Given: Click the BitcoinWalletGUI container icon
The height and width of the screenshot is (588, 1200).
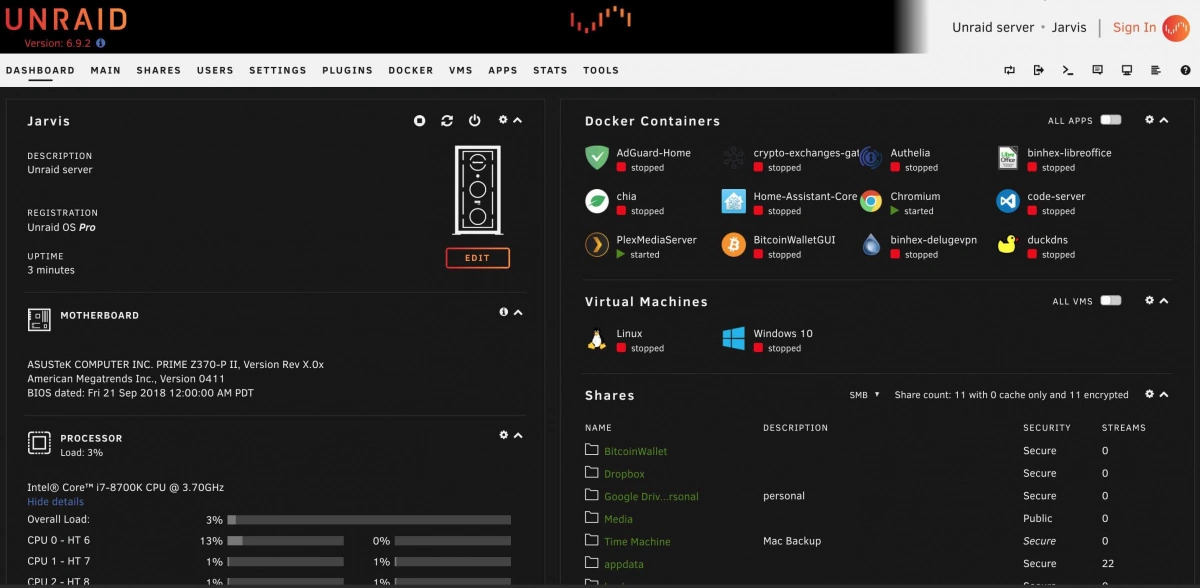Looking at the screenshot, I should click(x=734, y=245).
